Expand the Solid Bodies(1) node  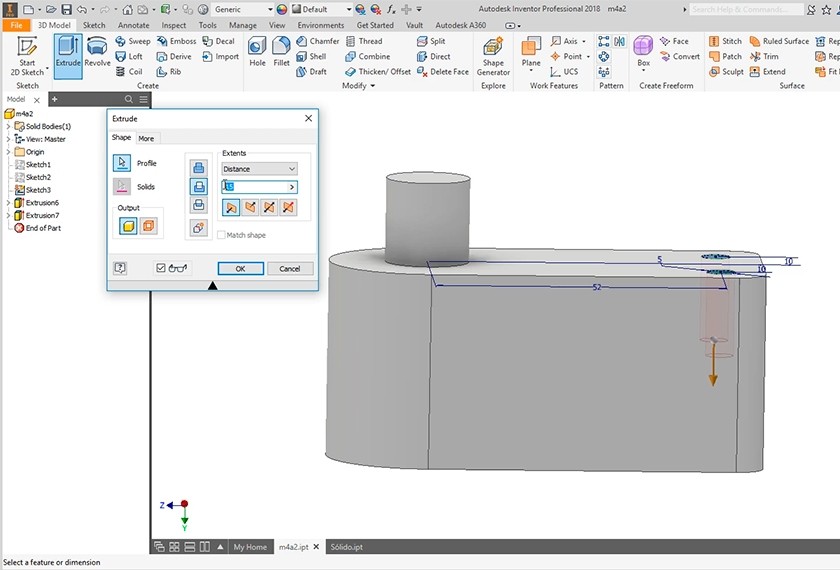8,127
